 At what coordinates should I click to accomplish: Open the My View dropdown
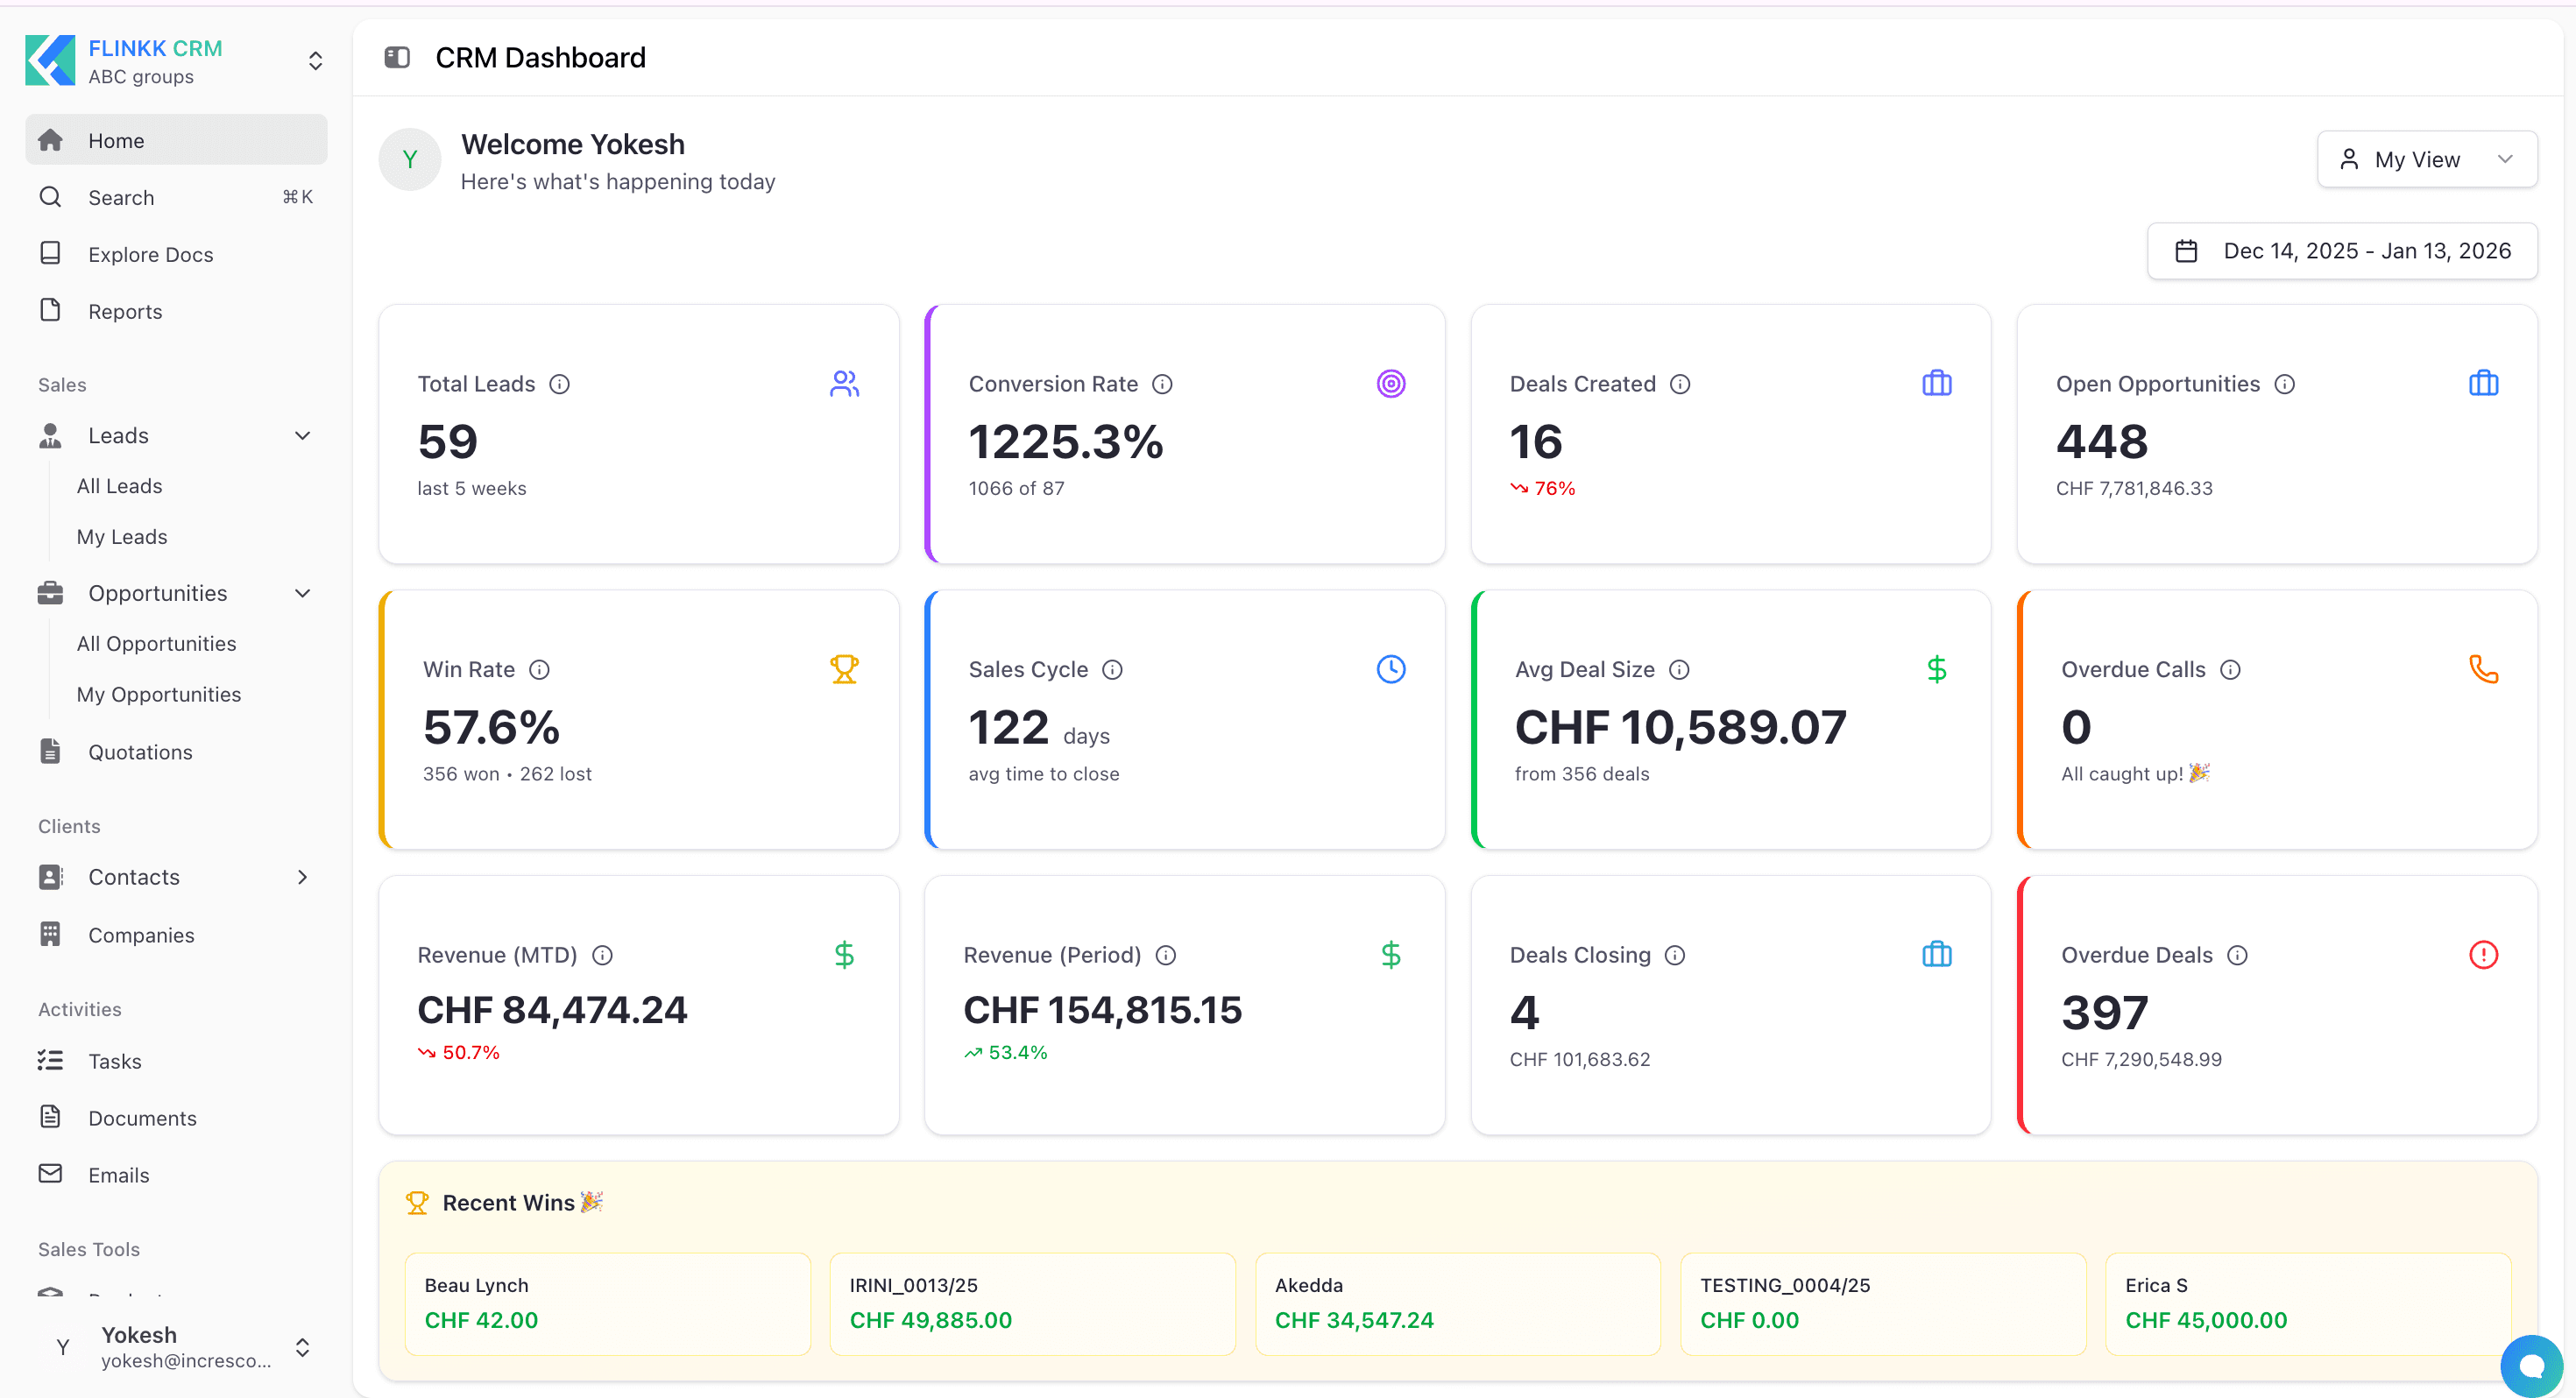[2426, 160]
